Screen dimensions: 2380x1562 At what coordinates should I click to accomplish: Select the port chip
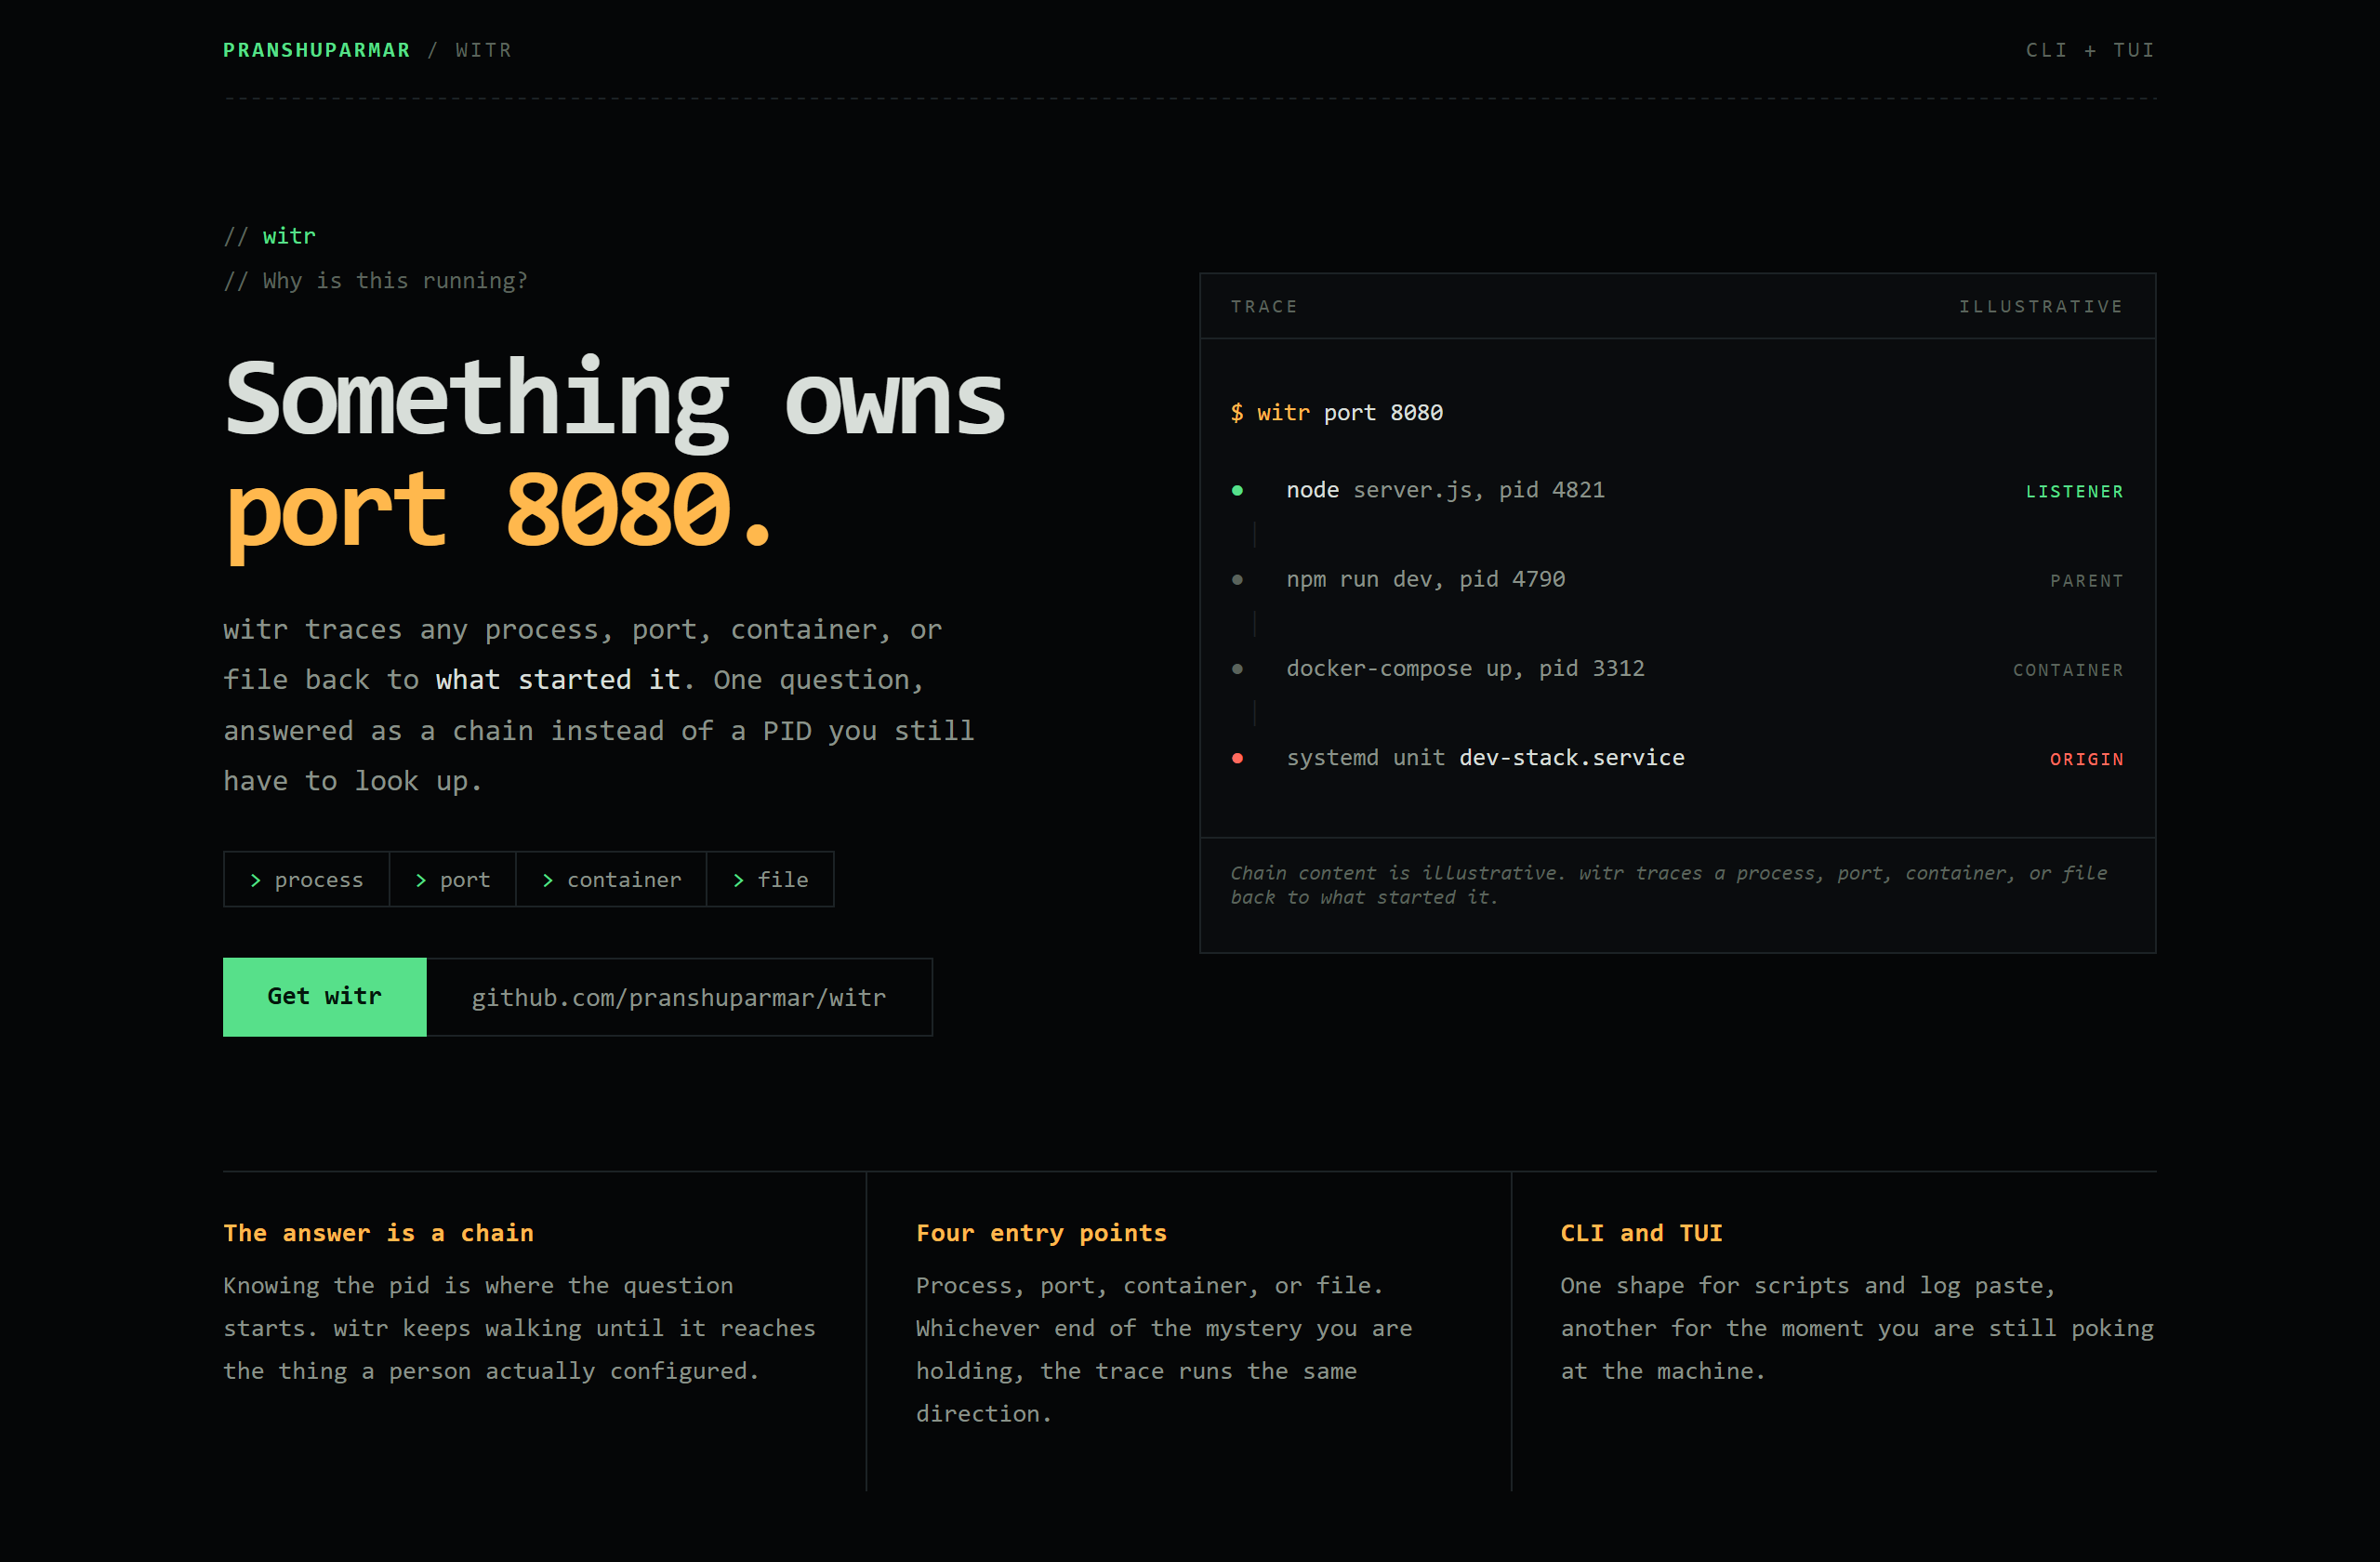tap(452, 879)
